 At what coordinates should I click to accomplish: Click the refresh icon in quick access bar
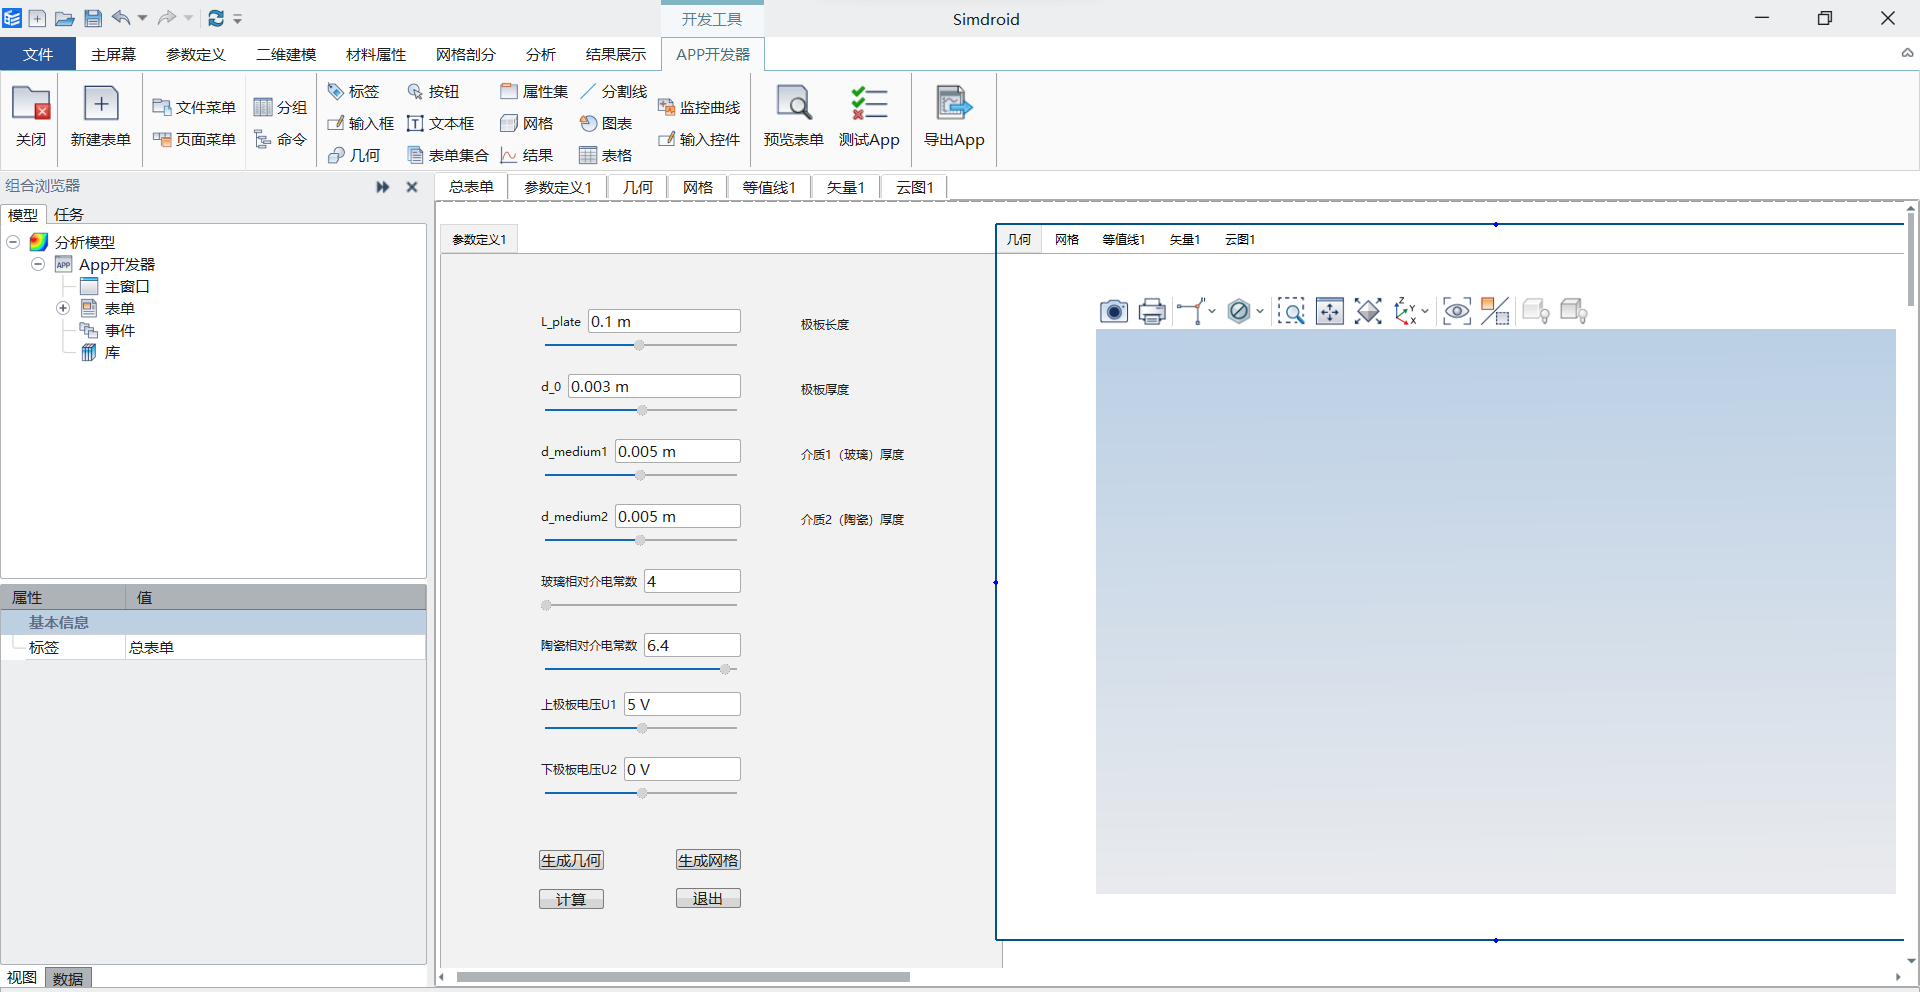[216, 18]
